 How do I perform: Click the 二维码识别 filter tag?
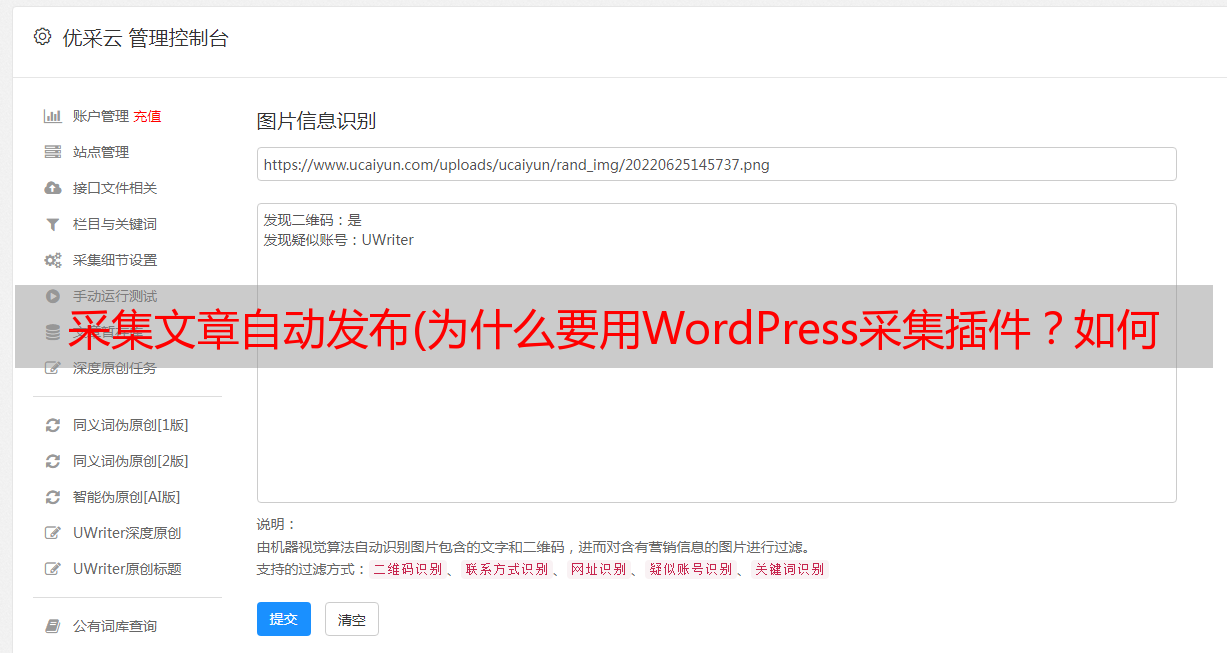pos(407,569)
